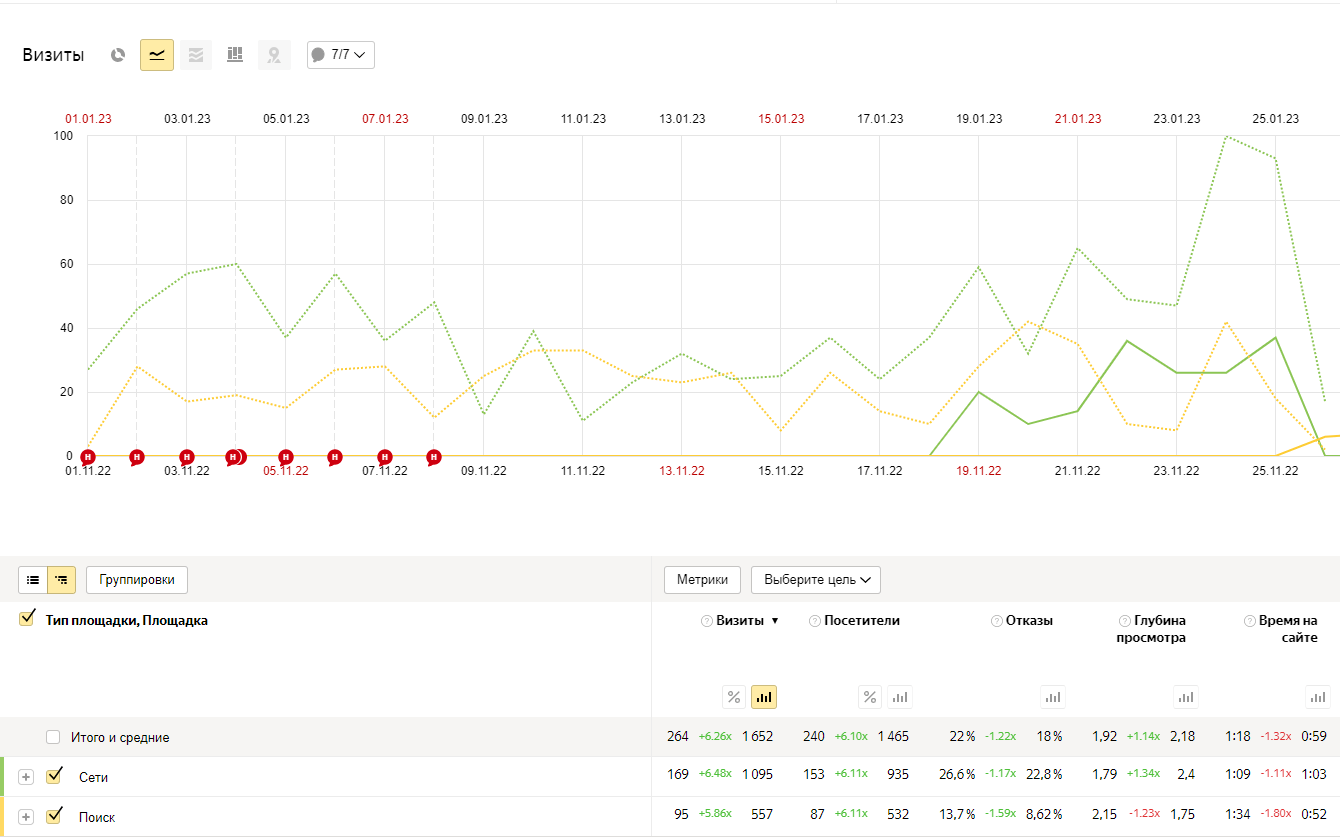
Task: Switch table to tree view
Action: [62, 580]
